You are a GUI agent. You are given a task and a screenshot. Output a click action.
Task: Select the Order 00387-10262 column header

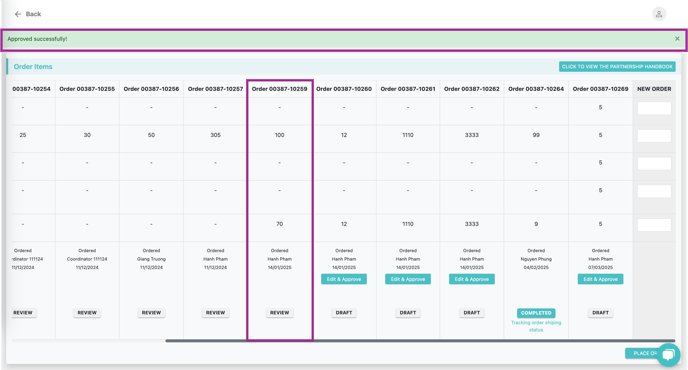(472, 89)
